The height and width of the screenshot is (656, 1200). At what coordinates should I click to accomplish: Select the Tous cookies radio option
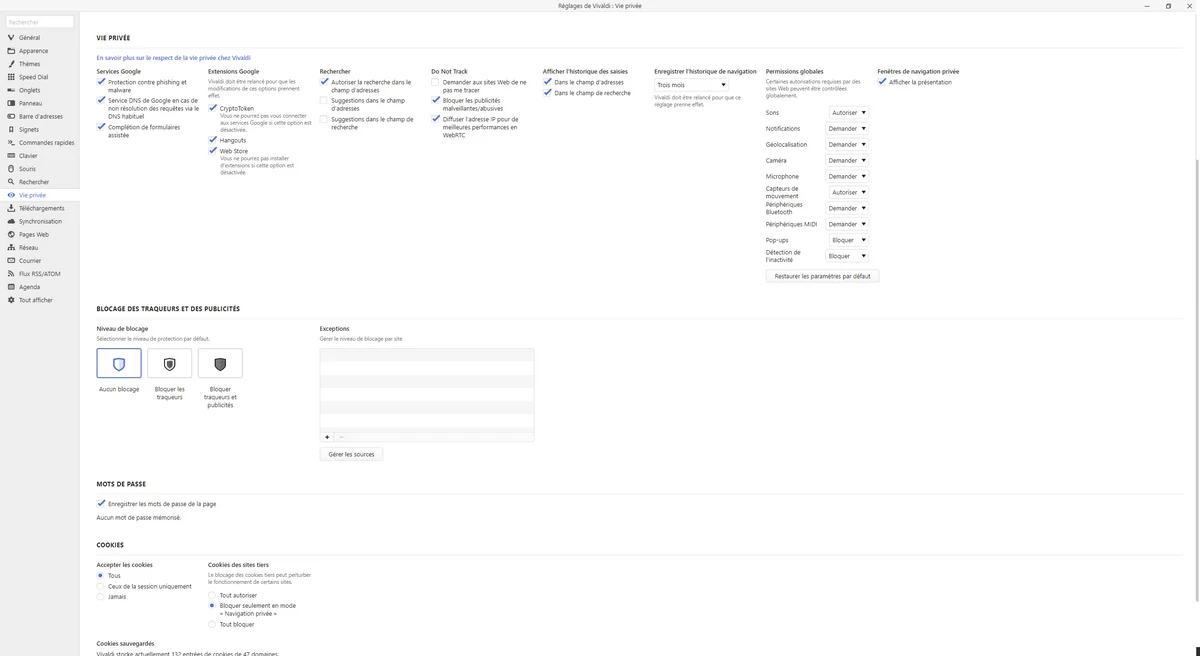[x=100, y=576]
